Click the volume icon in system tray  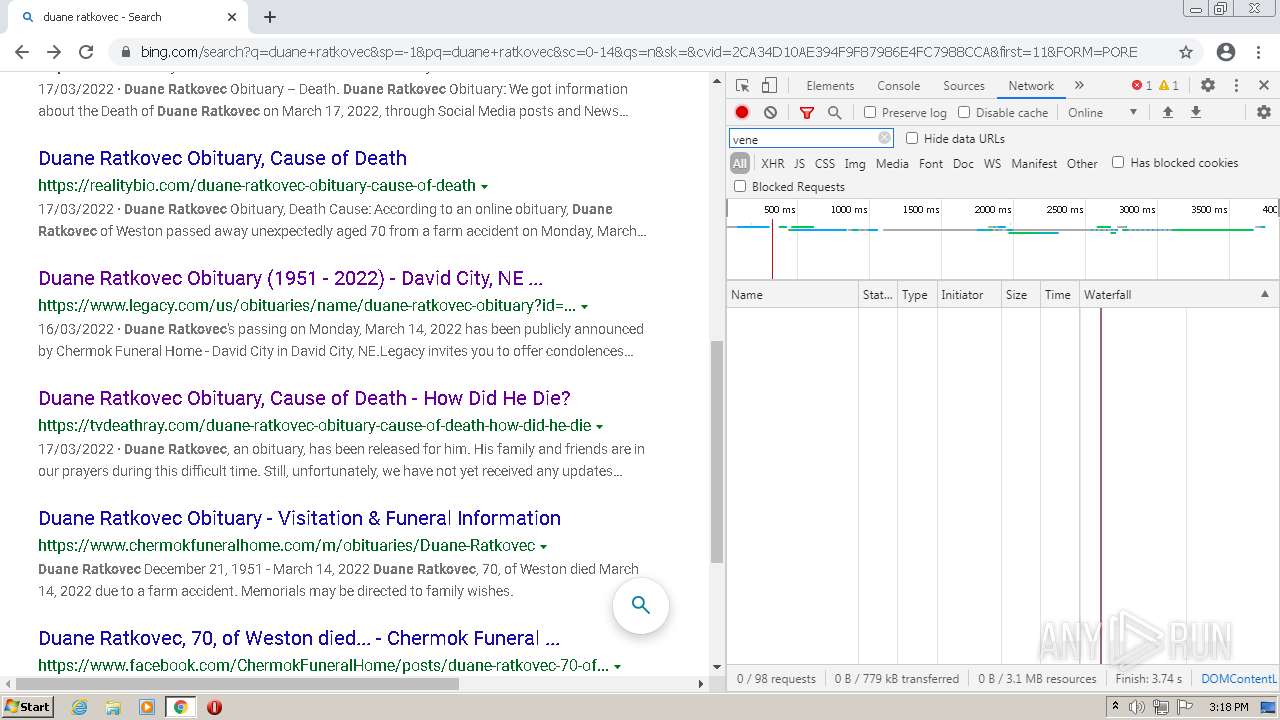(1137, 707)
